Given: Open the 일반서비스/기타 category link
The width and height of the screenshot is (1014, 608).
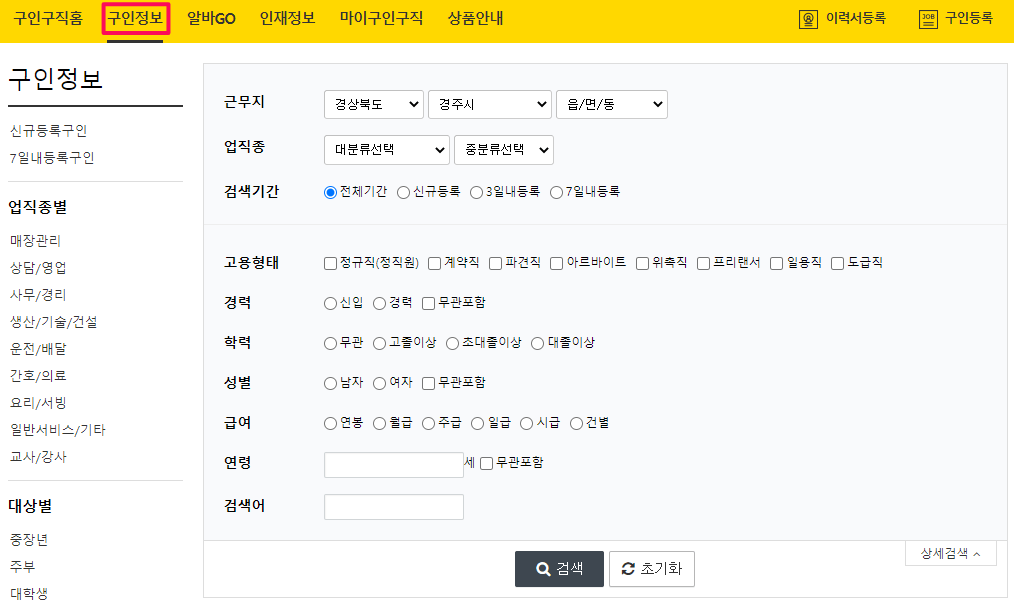Looking at the screenshot, I should 58,431.
